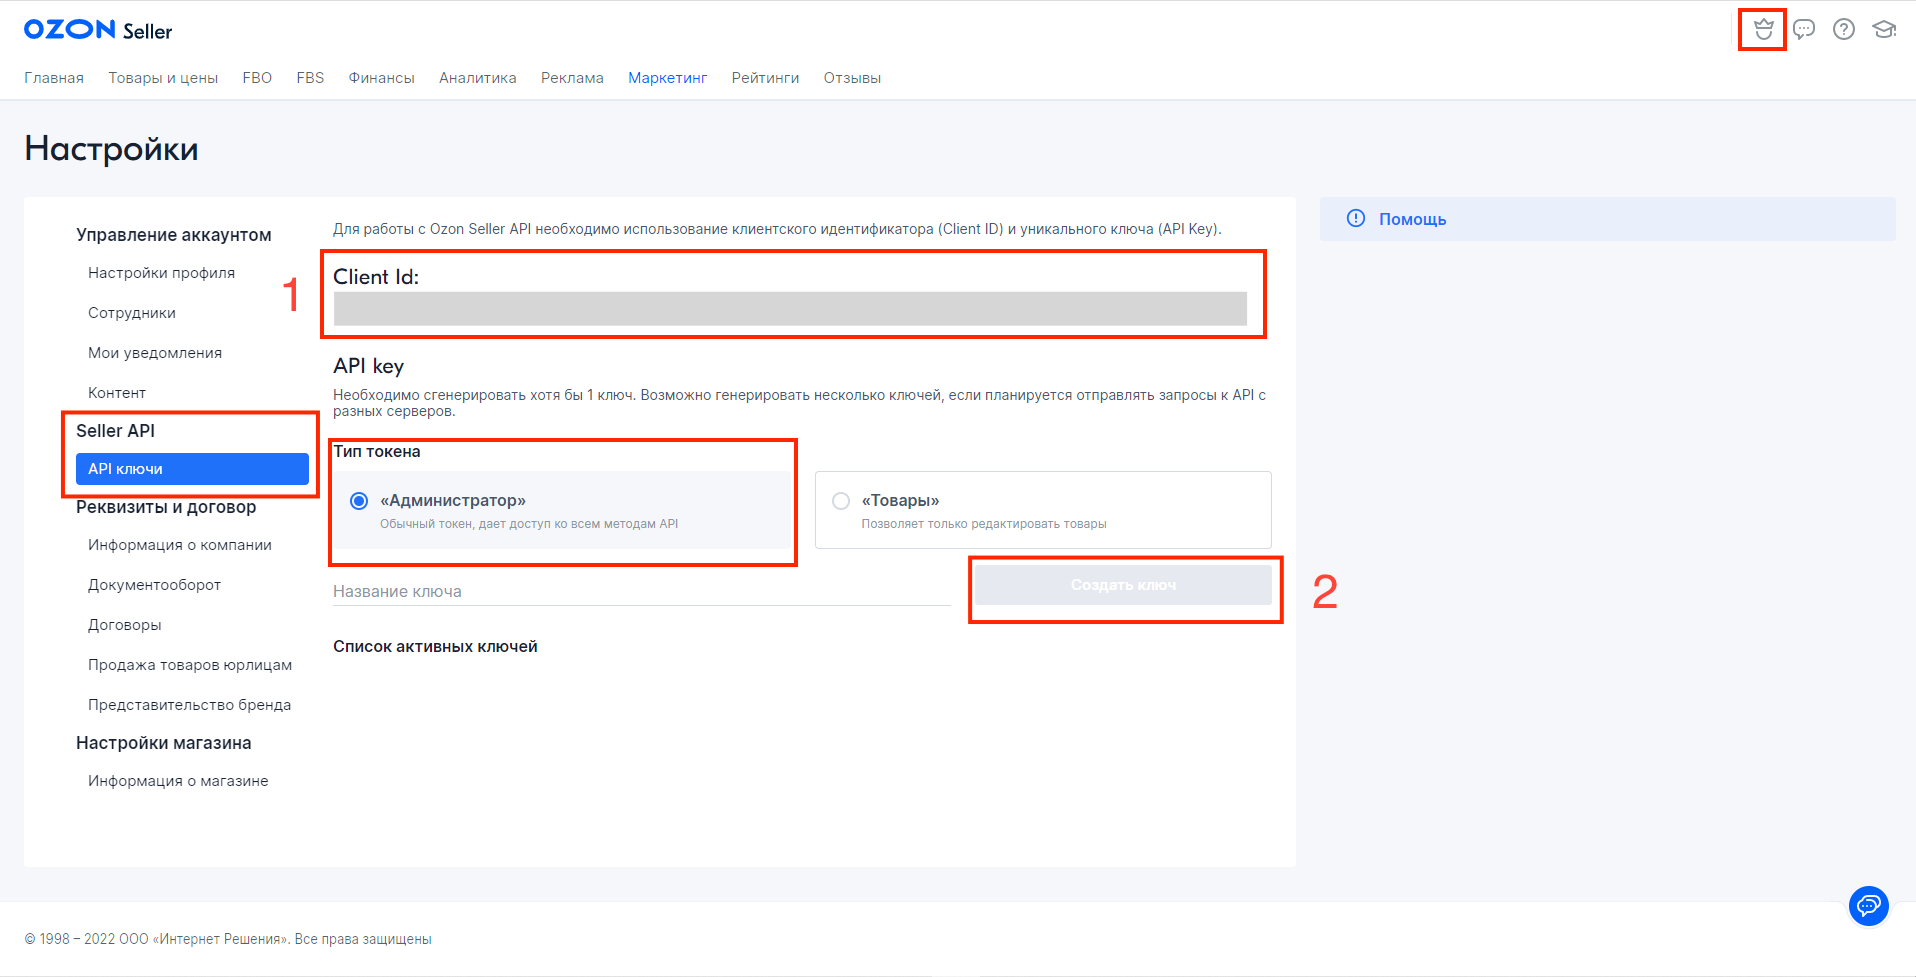Screen dimensions: 1916x977
Task: Click the OZON Seller logo
Action: [98, 30]
